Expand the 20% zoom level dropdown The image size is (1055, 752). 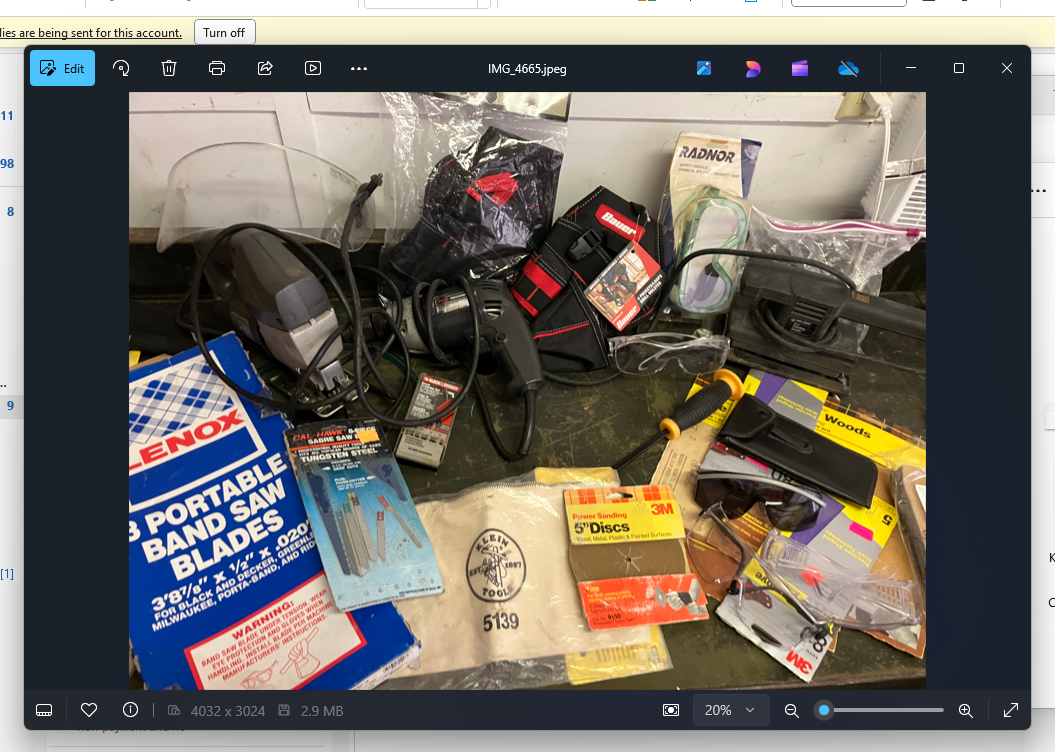pyautogui.click(x=730, y=710)
